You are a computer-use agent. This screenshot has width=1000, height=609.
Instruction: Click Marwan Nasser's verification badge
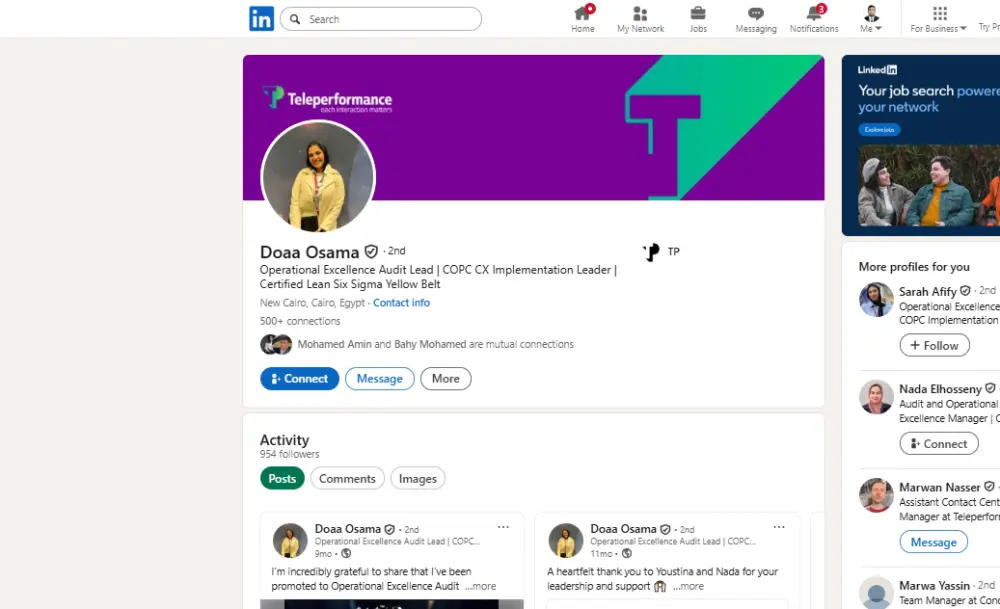[x=989, y=487]
